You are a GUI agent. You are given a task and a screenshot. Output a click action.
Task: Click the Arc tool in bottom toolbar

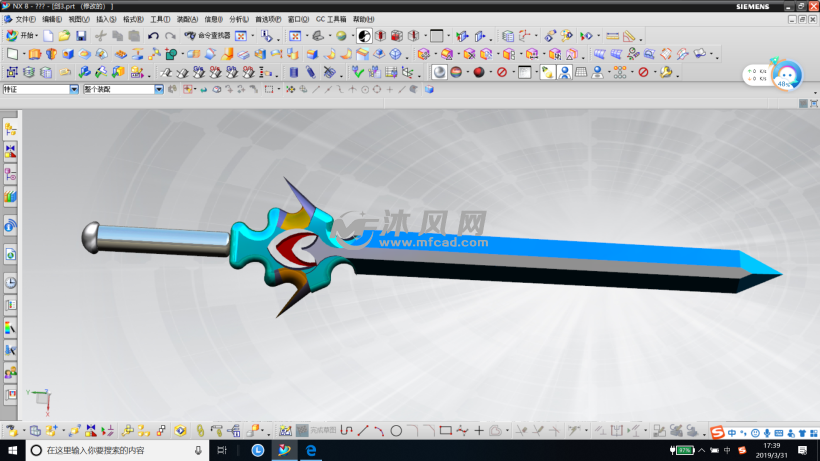[x=379, y=431]
